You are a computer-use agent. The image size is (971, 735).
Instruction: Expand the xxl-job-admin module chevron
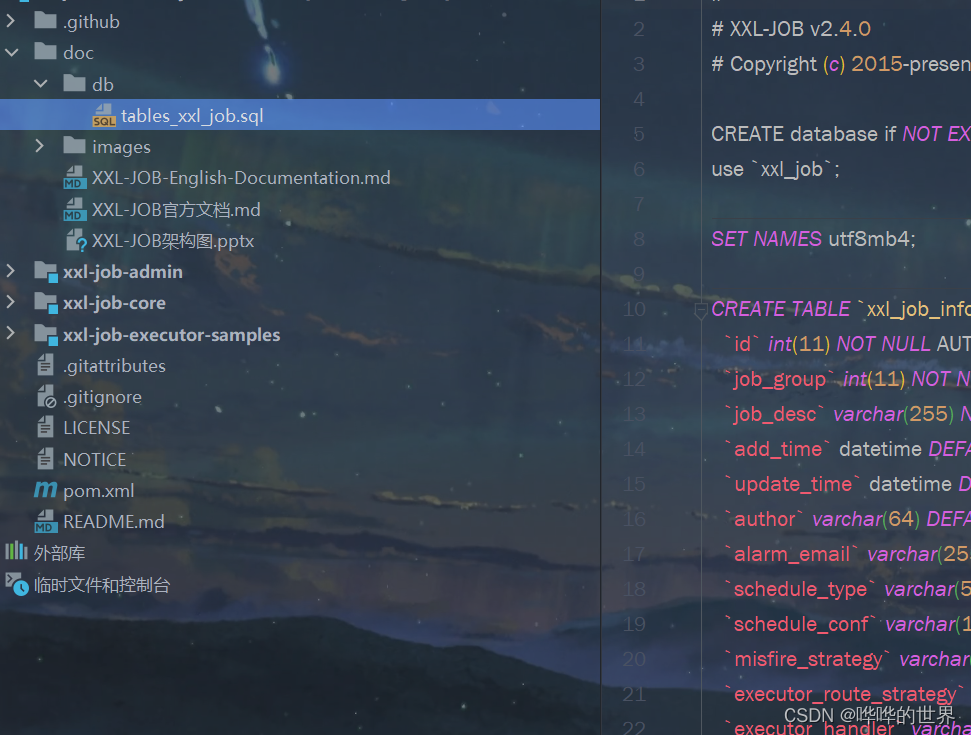tap(11, 271)
